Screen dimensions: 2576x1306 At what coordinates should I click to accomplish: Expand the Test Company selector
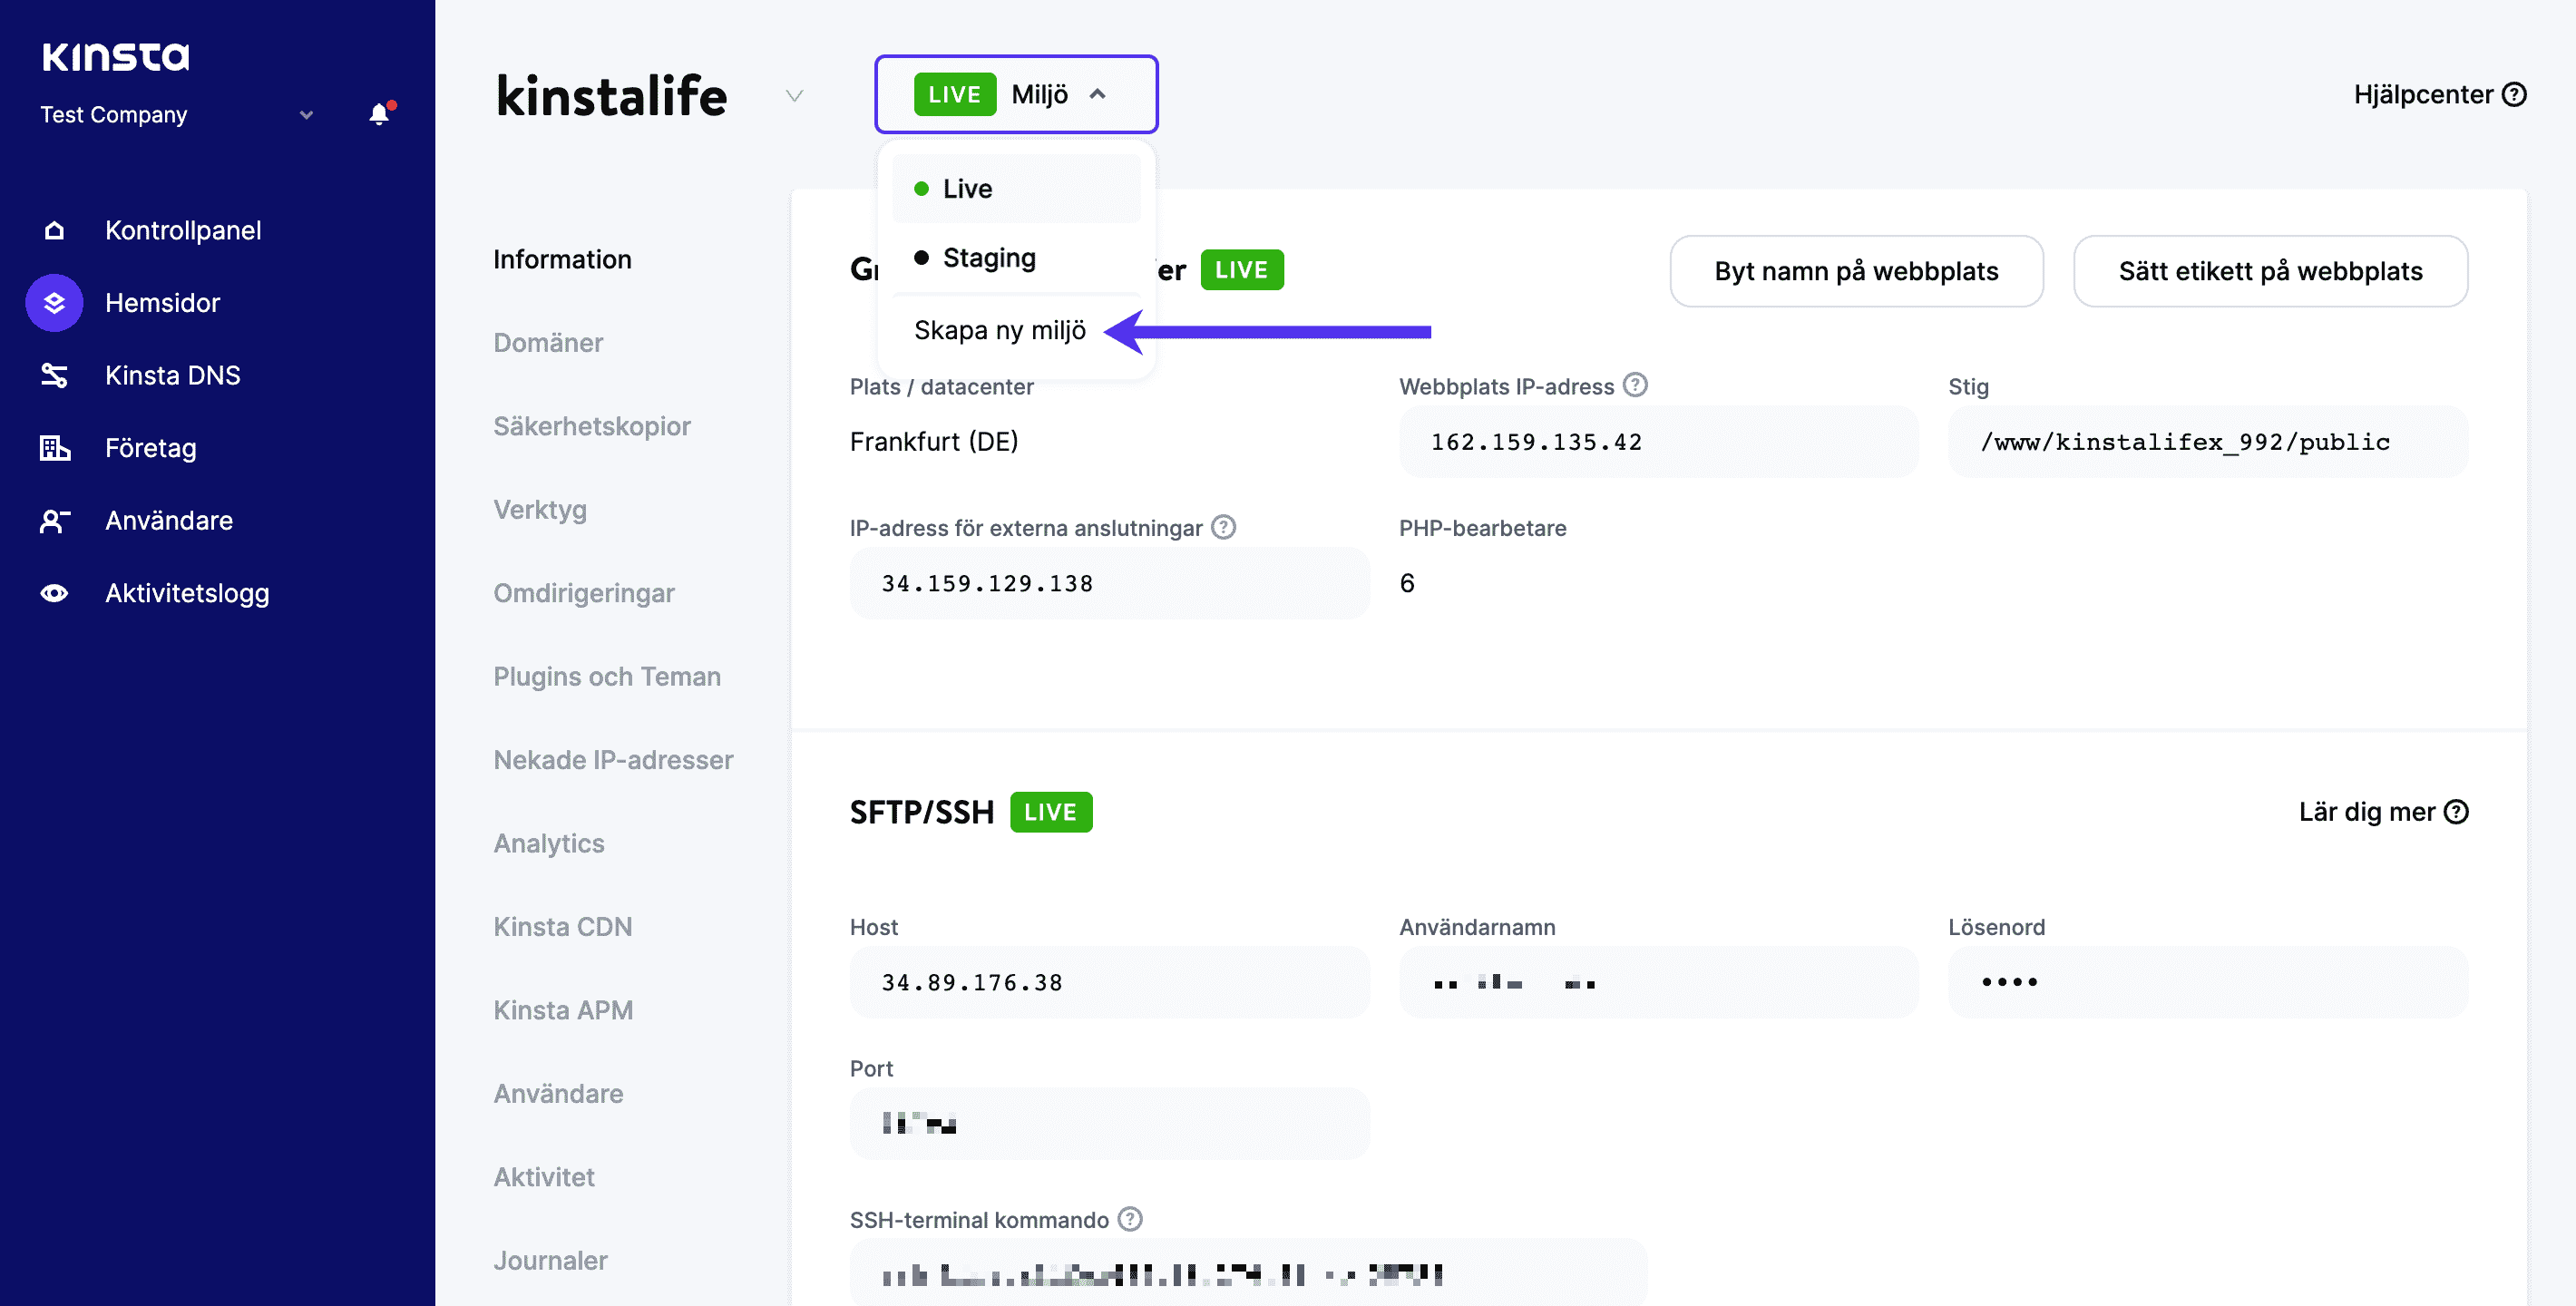(306, 115)
